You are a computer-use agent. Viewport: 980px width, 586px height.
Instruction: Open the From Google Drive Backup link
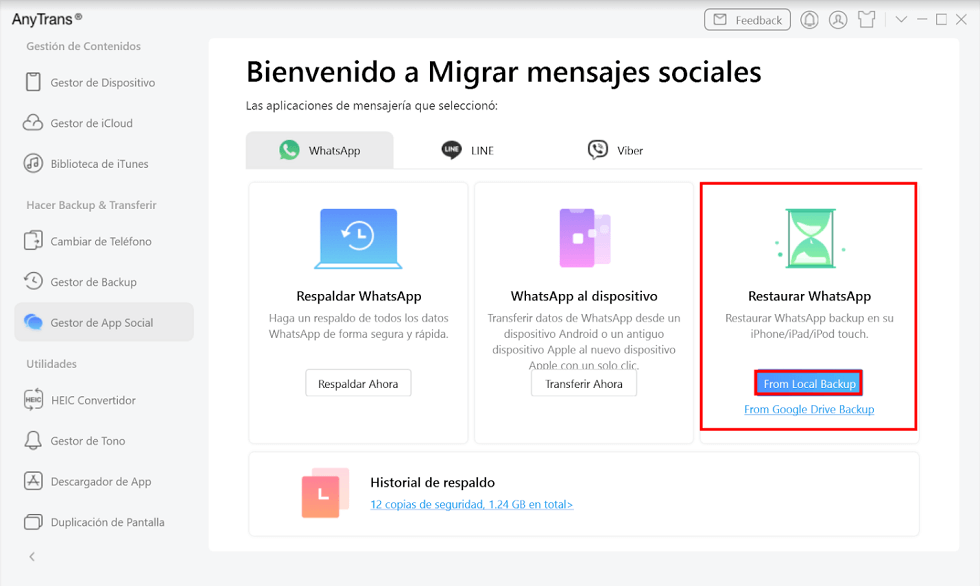tap(809, 409)
